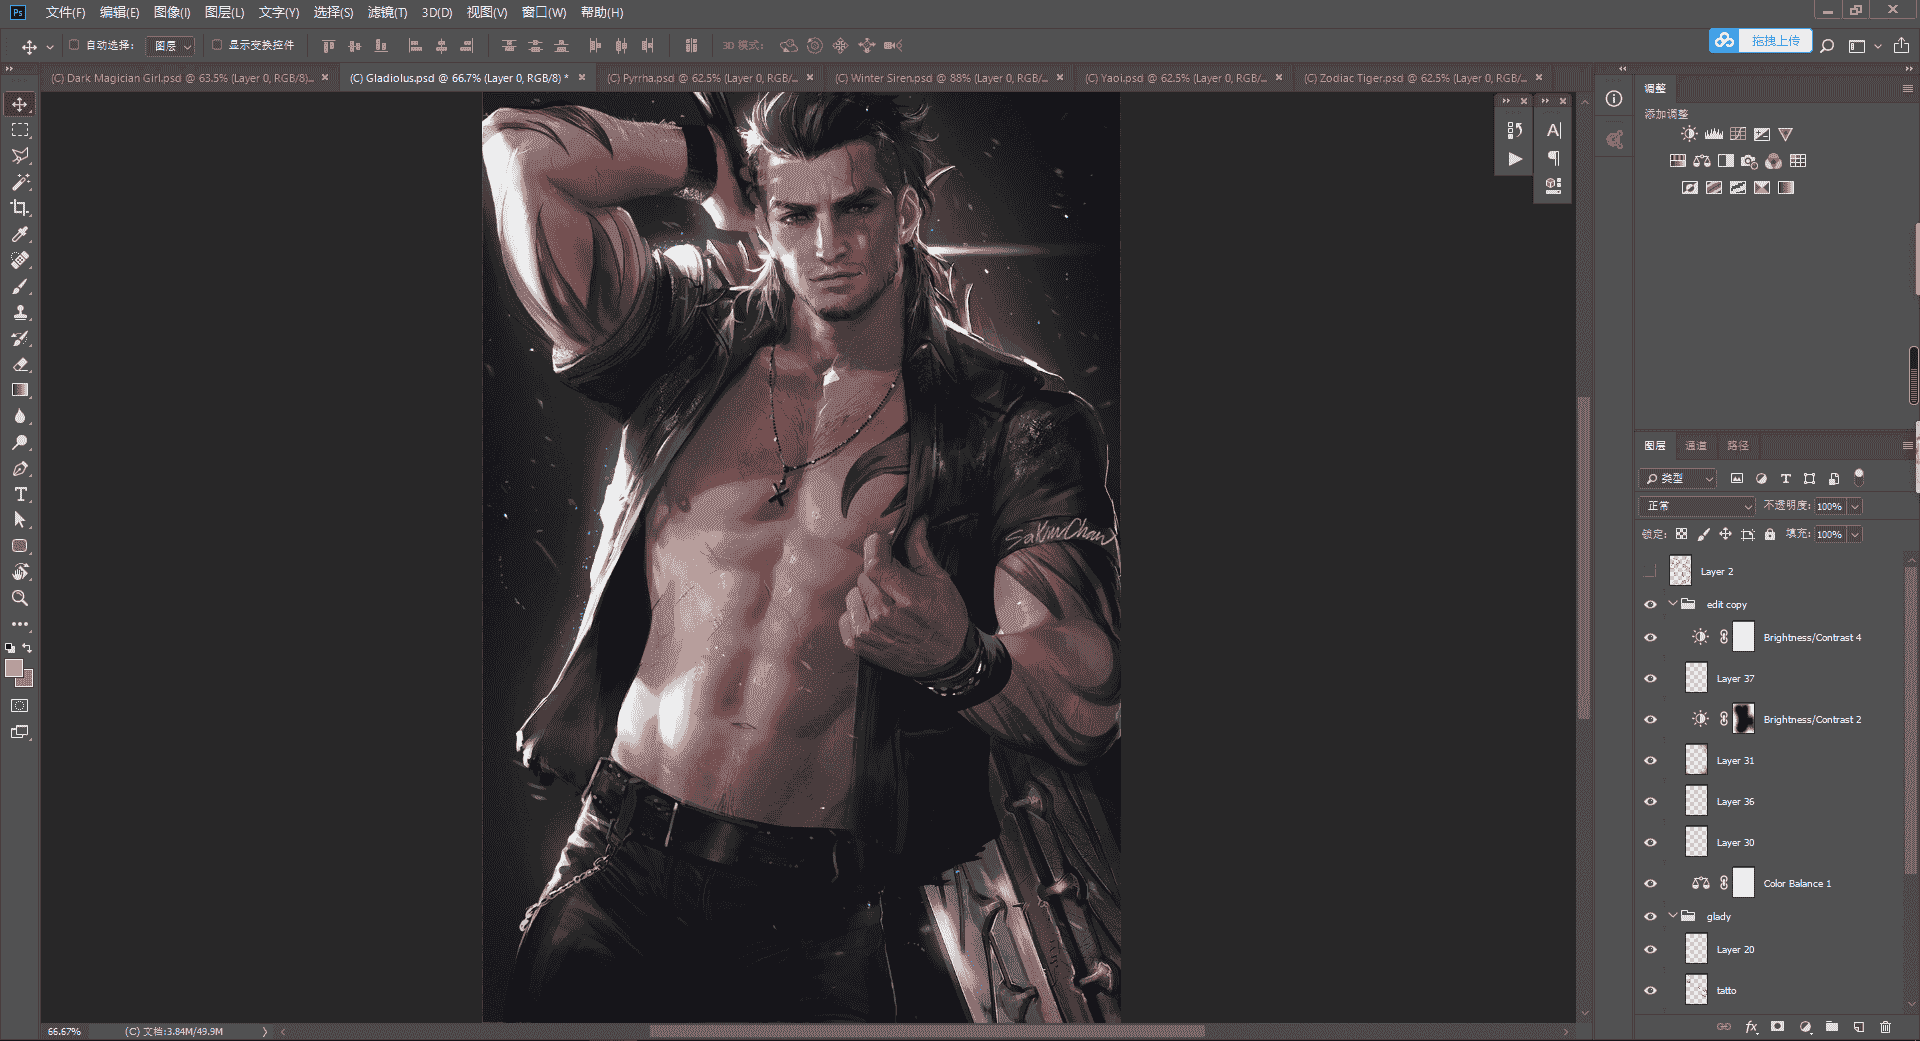Hide the Color Balance 1 layer
The height and width of the screenshot is (1041, 1920).
(x=1650, y=884)
